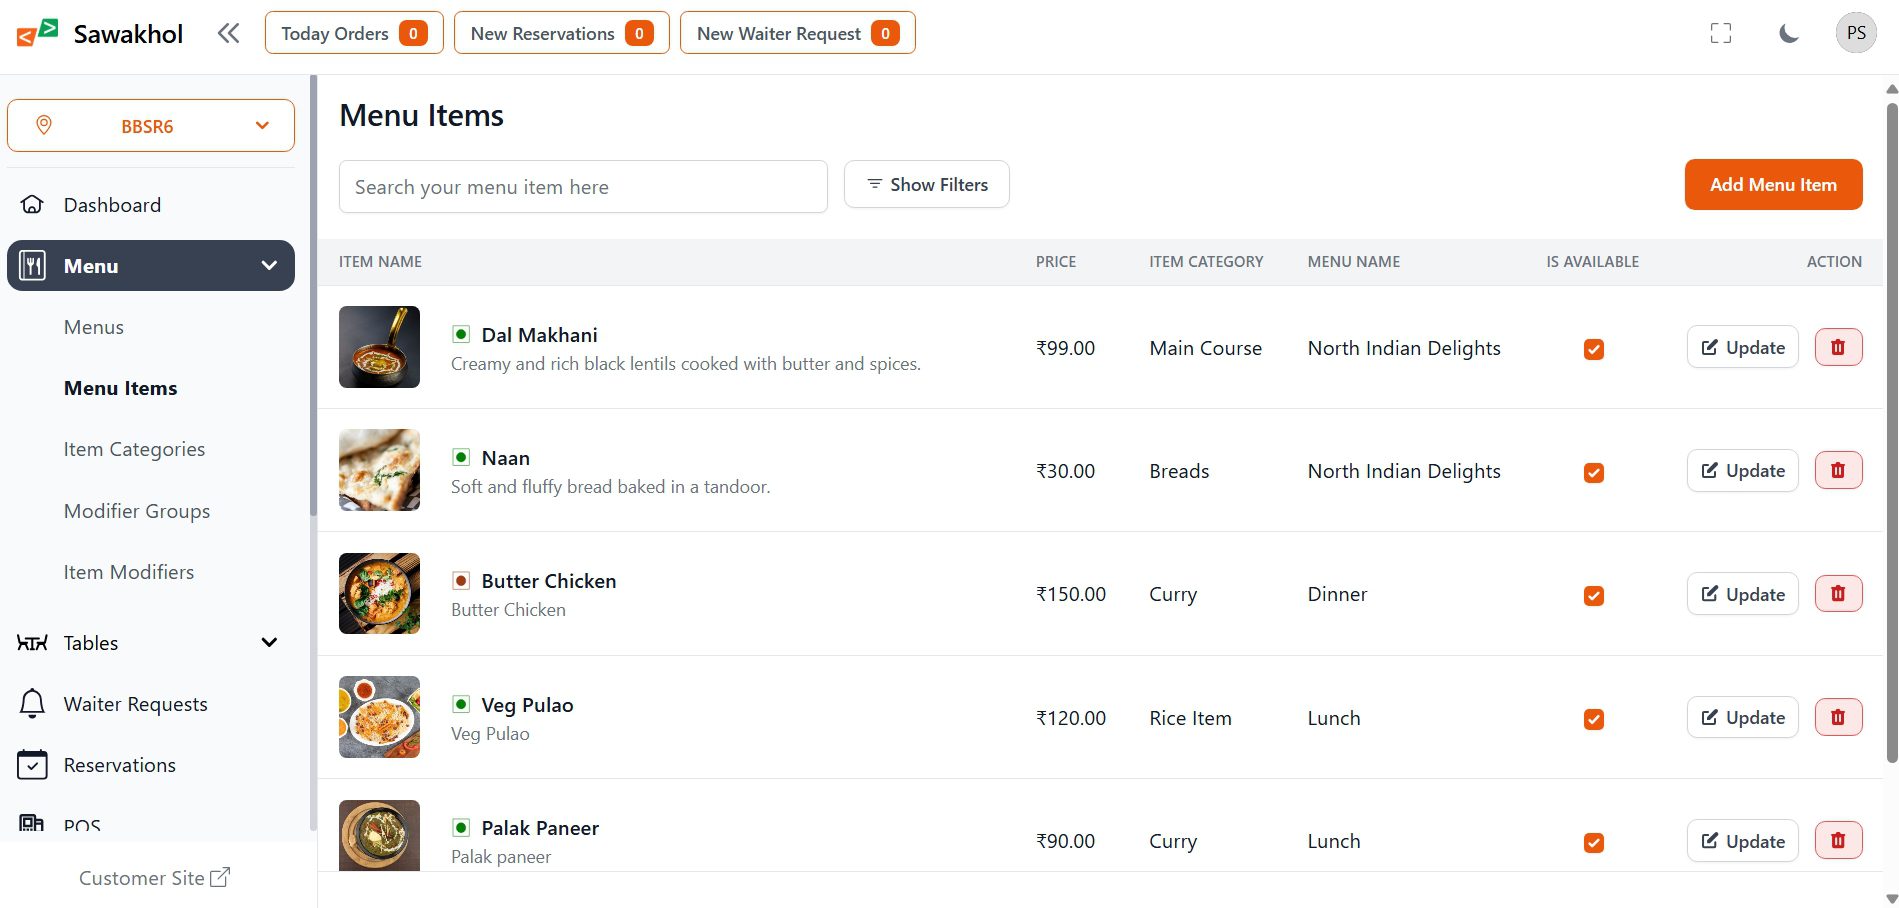
Task: Disable Palak Paneer availability checkbox
Action: pos(1593,842)
